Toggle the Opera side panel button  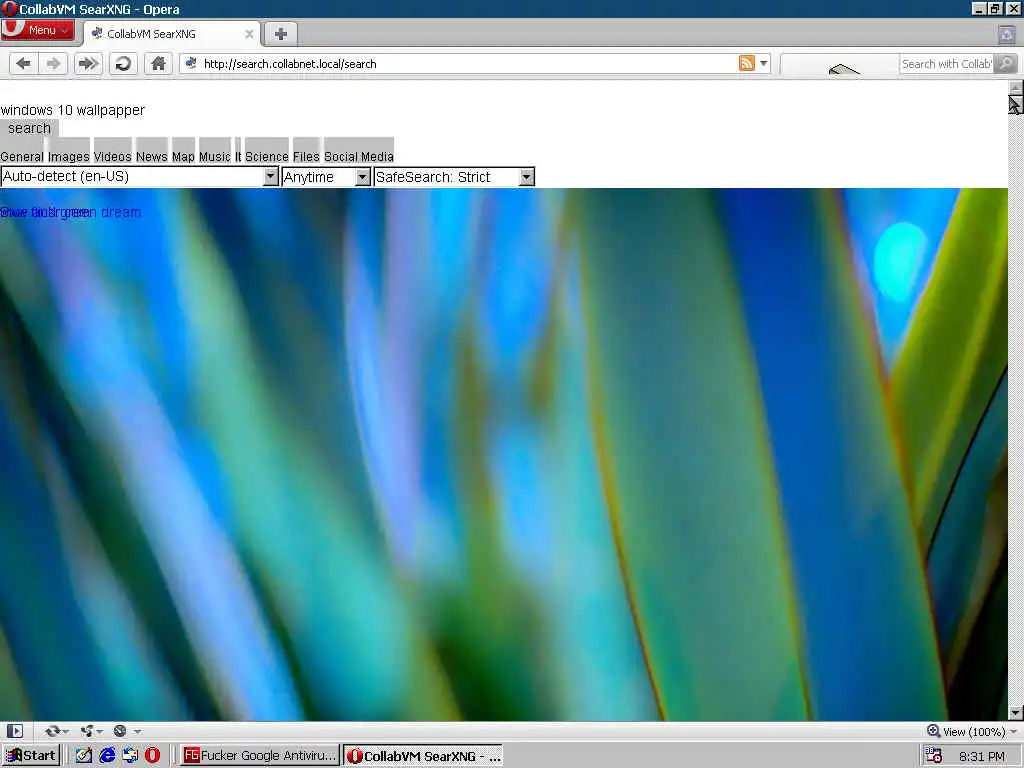(15, 731)
